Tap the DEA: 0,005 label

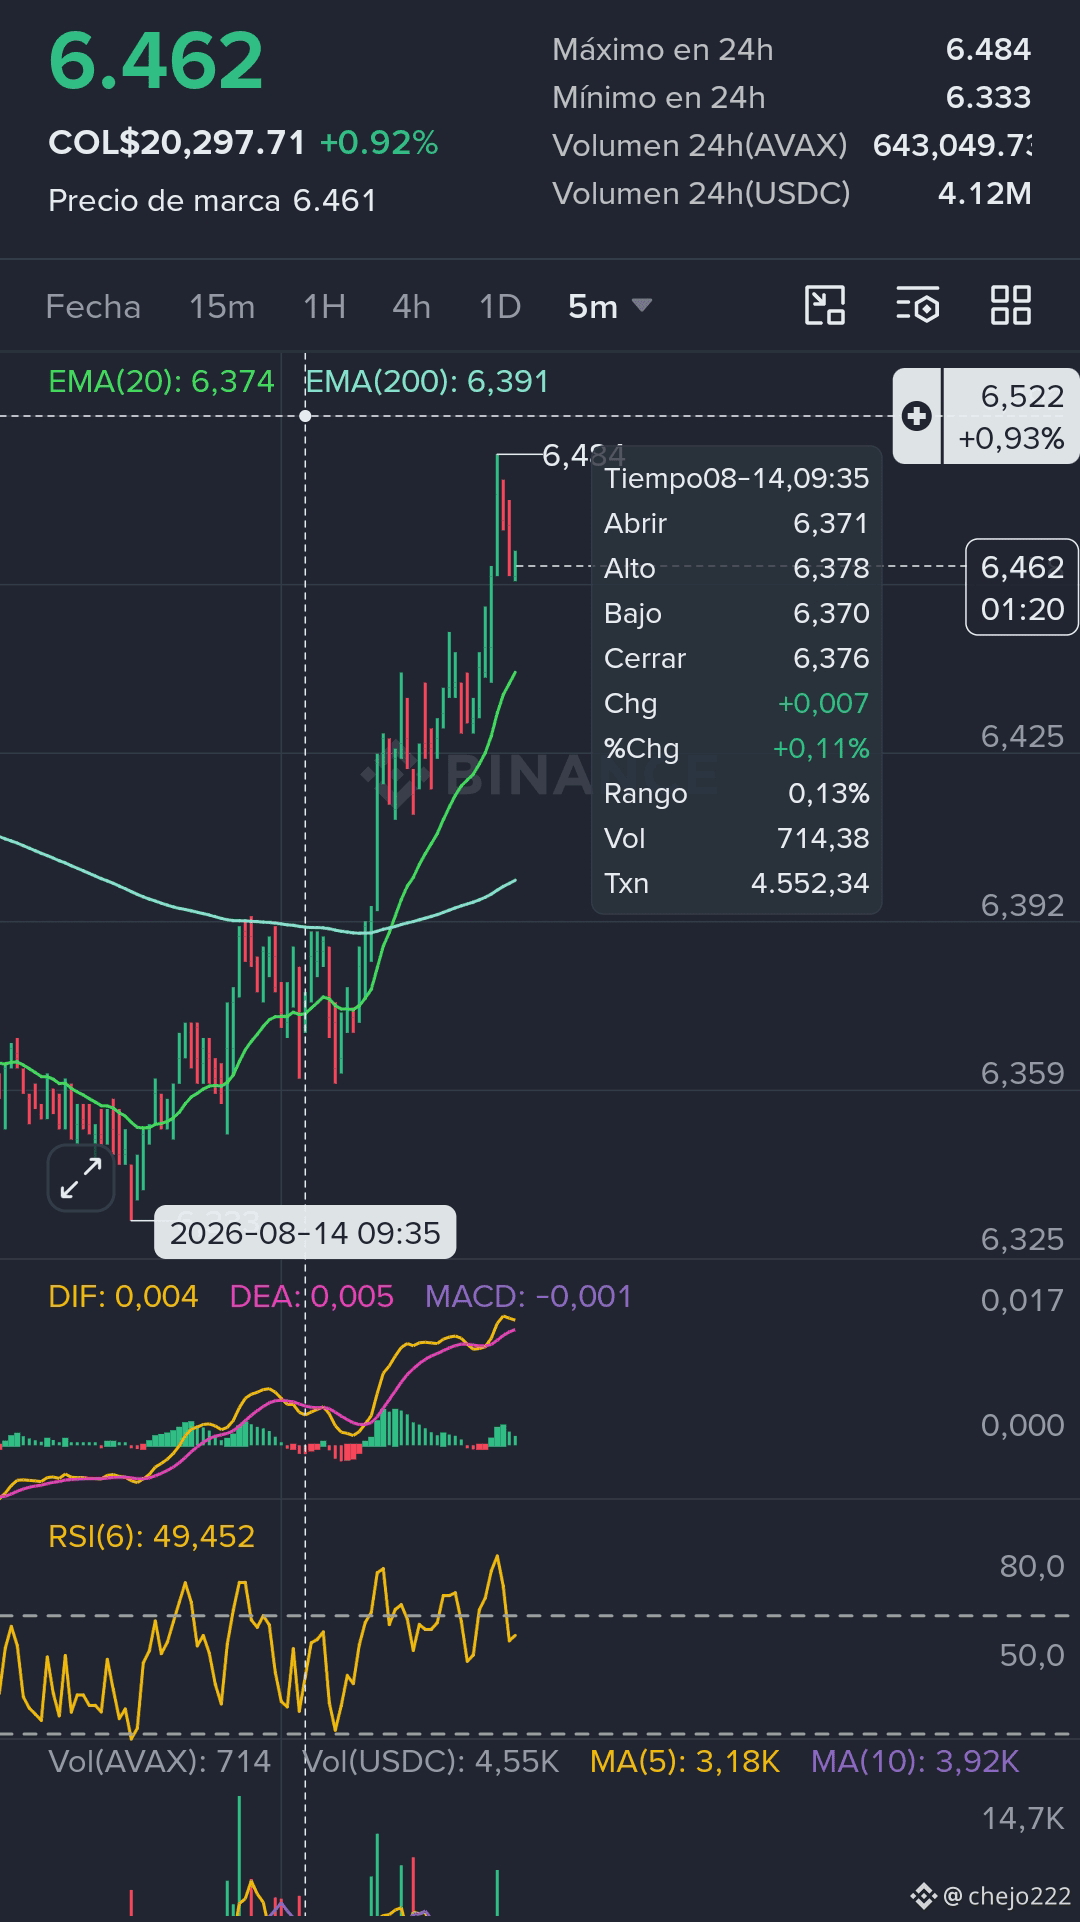(x=312, y=1296)
